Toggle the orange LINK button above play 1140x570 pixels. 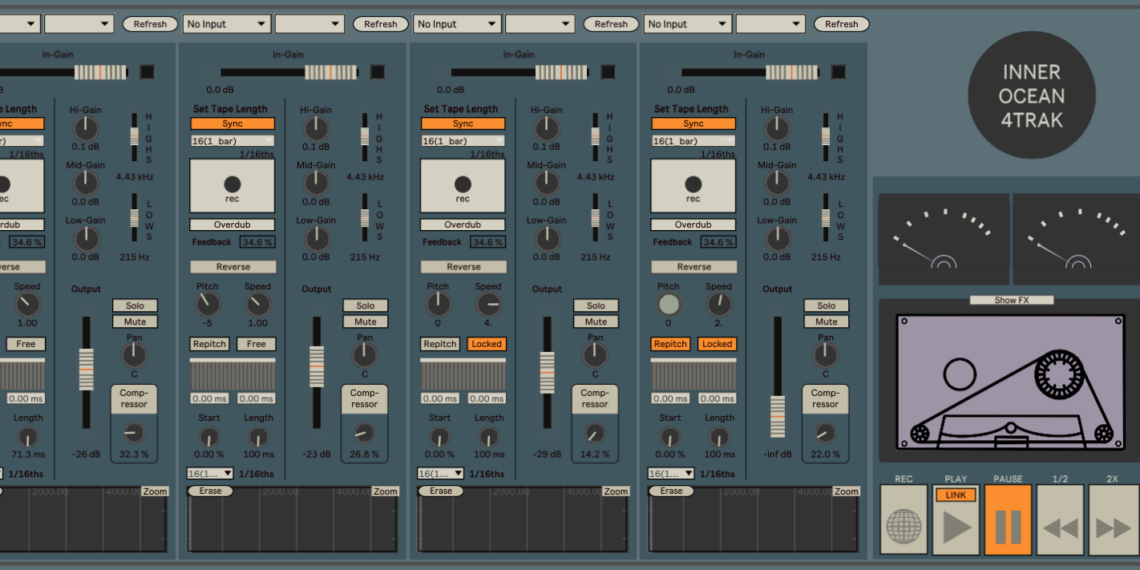coord(955,495)
